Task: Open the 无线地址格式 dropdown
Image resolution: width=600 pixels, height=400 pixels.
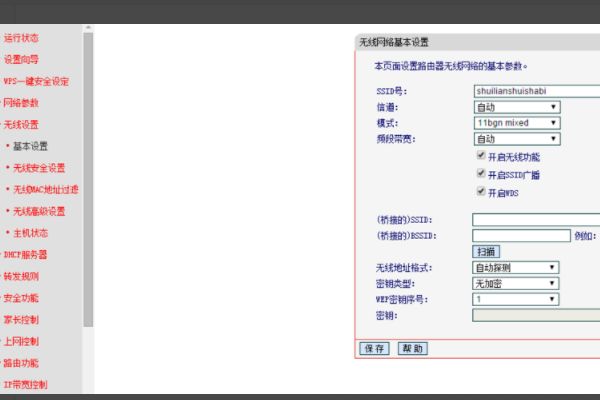Action: [x=515, y=268]
